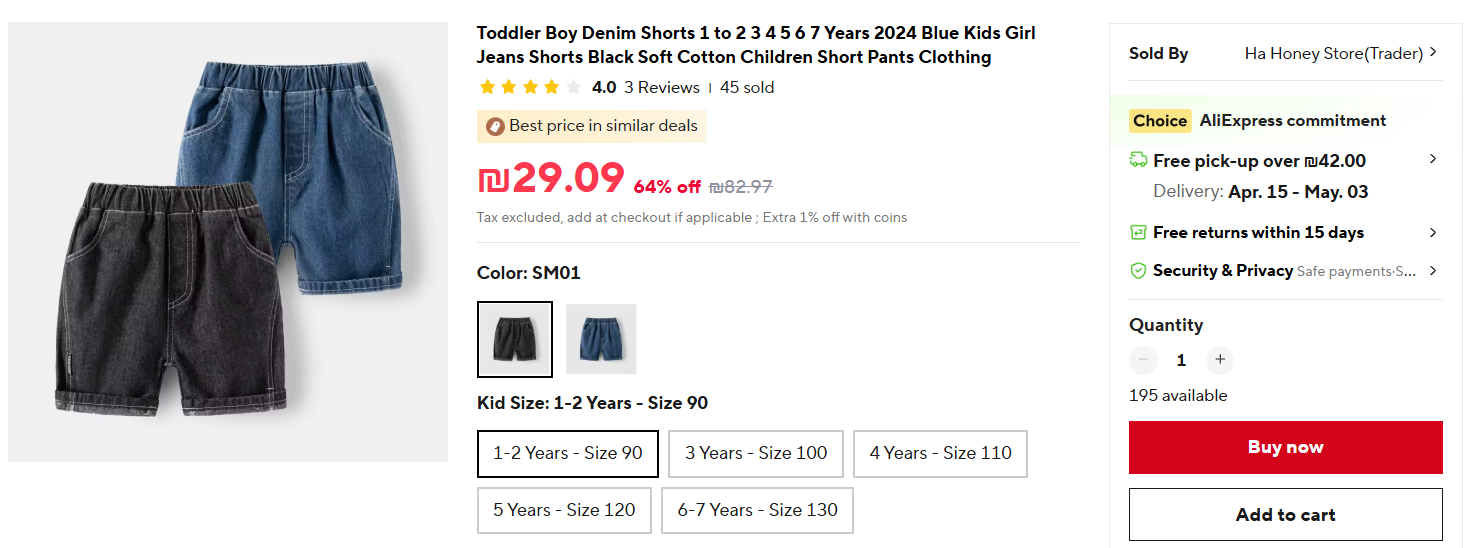The height and width of the screenshot is (548, 1473).
Task: Expand free pick-up delivery details chevron
Action: pyautogui.click(x=1433, y=160)
